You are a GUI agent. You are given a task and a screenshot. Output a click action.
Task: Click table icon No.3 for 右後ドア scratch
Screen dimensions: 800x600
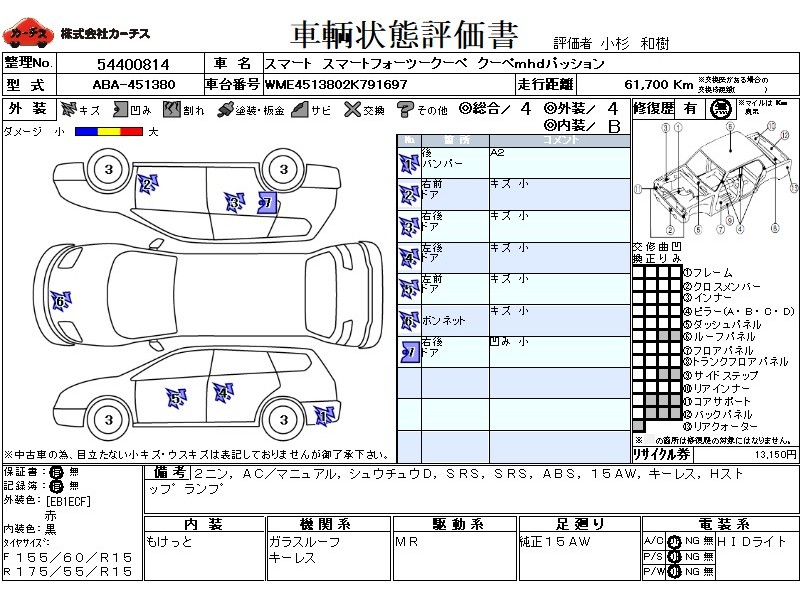click(x=409, y=227)
